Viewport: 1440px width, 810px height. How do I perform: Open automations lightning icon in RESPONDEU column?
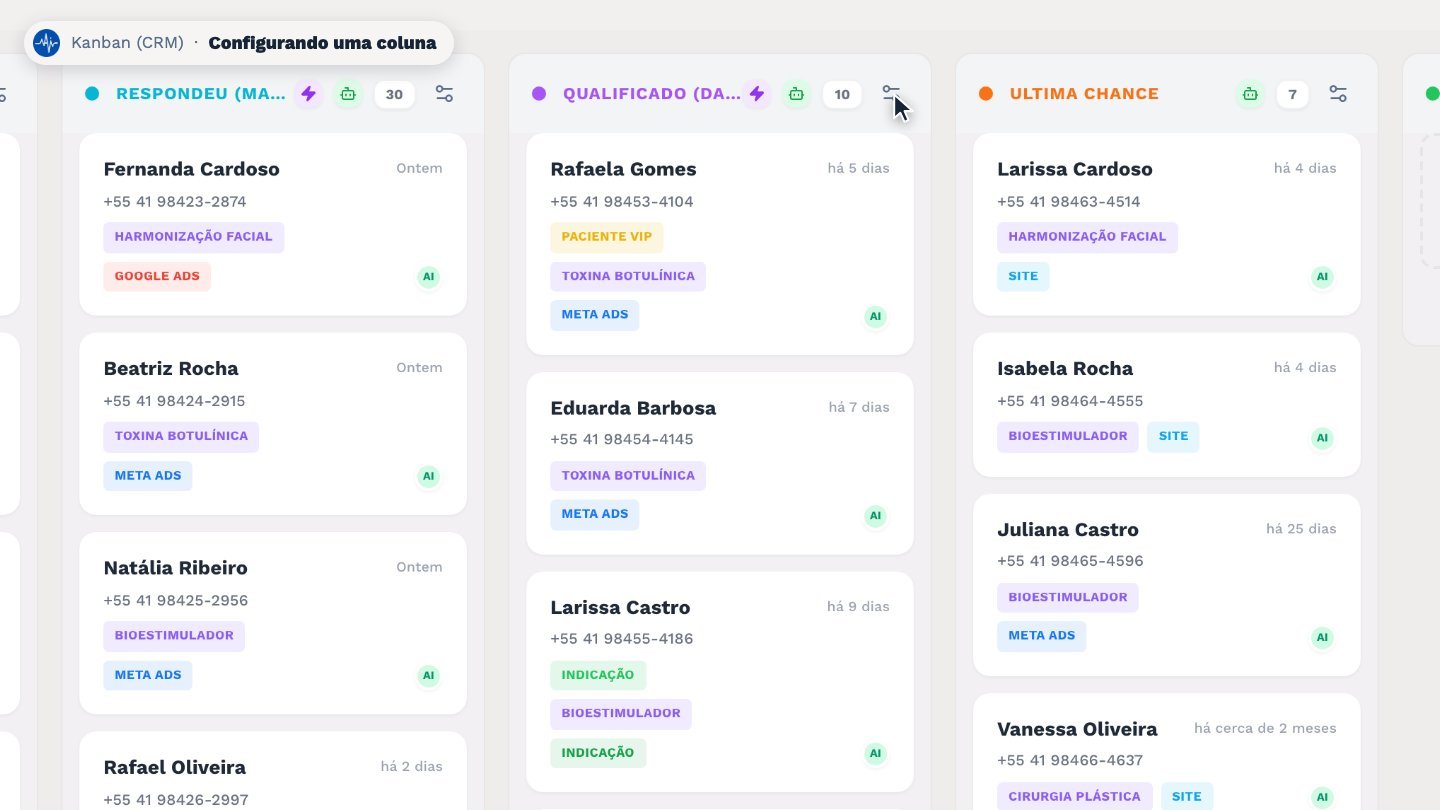click(309, 94)
